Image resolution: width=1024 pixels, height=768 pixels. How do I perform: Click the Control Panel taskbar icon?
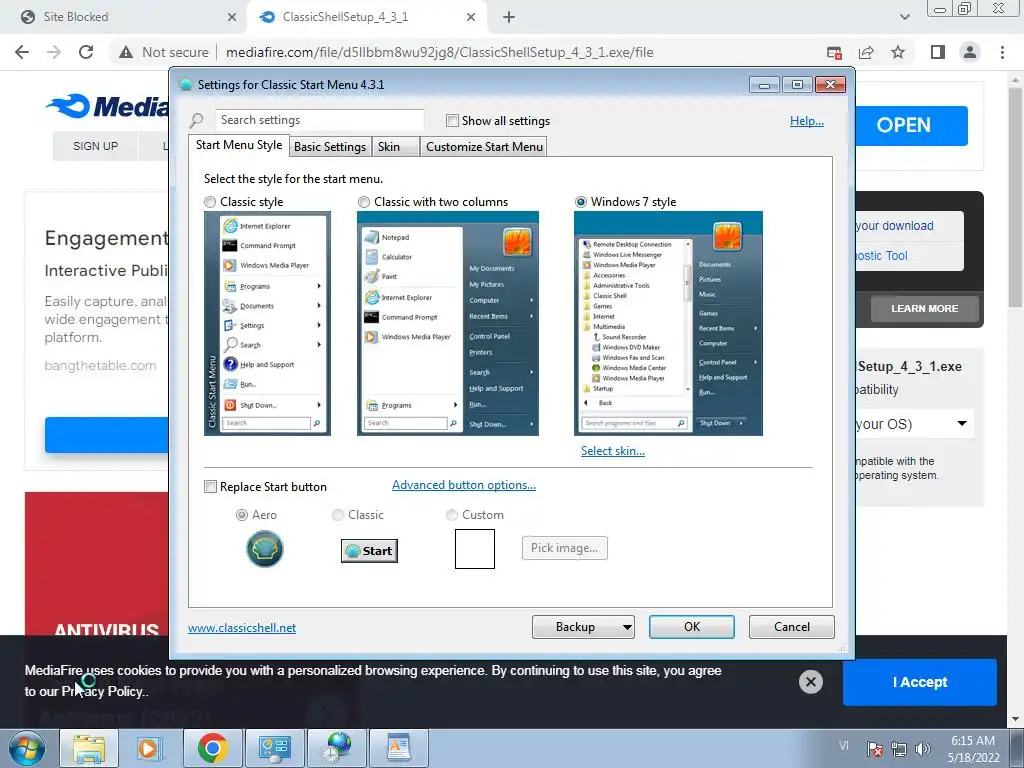pyautogui.click(x=274, y=748)
